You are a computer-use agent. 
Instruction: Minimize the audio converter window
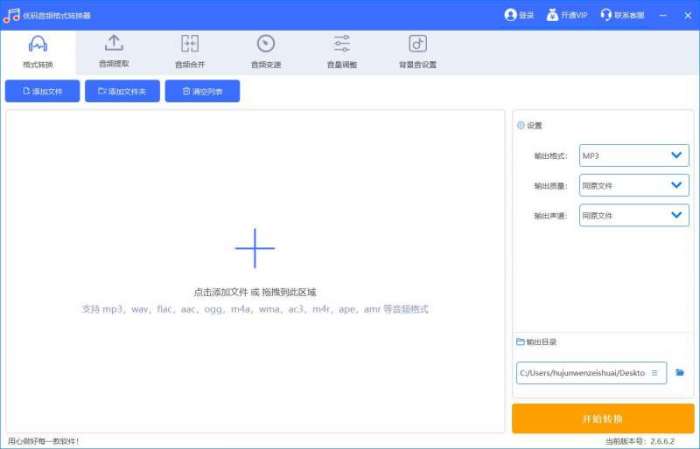[663, 15]
